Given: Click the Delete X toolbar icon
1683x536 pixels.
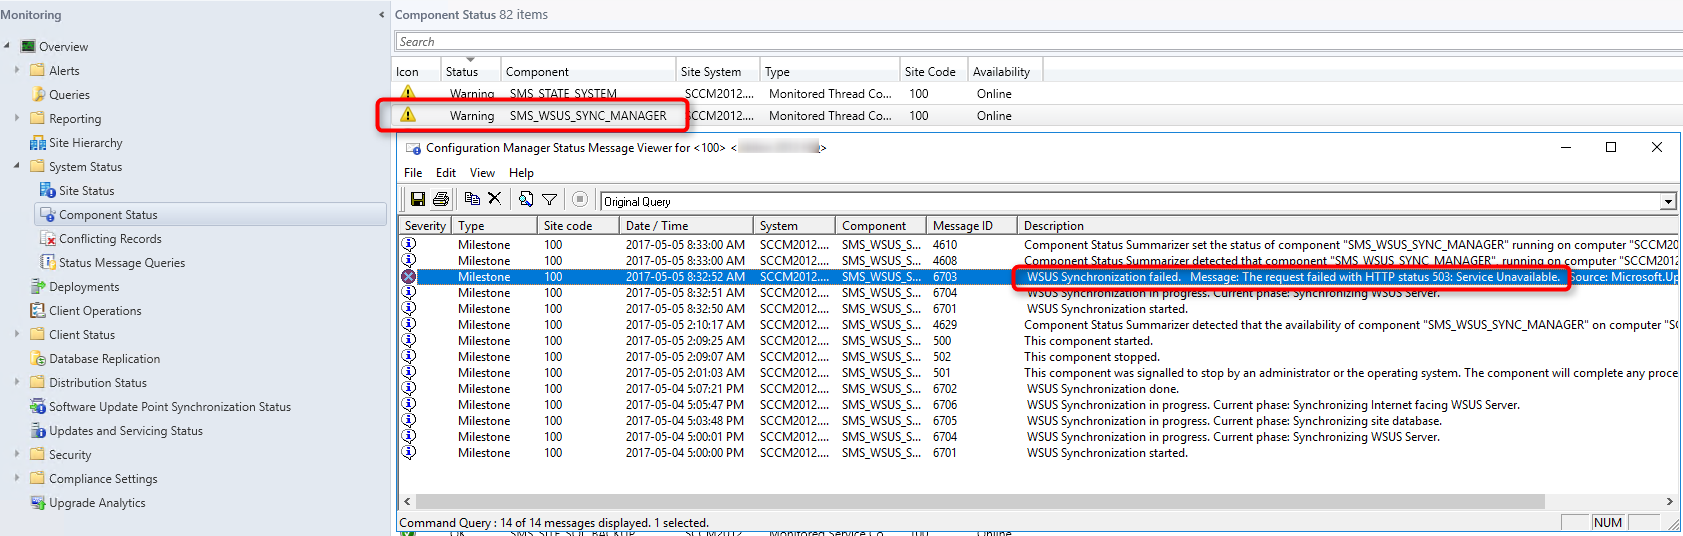Looking at the screenshot, I should tap(494, 199).
